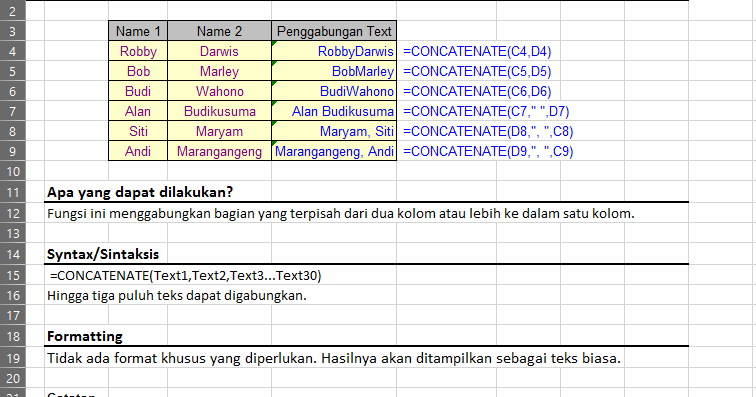This screenshot has height=397, width=756.
Task: Select row header 19
Action: tap(13, 358)
